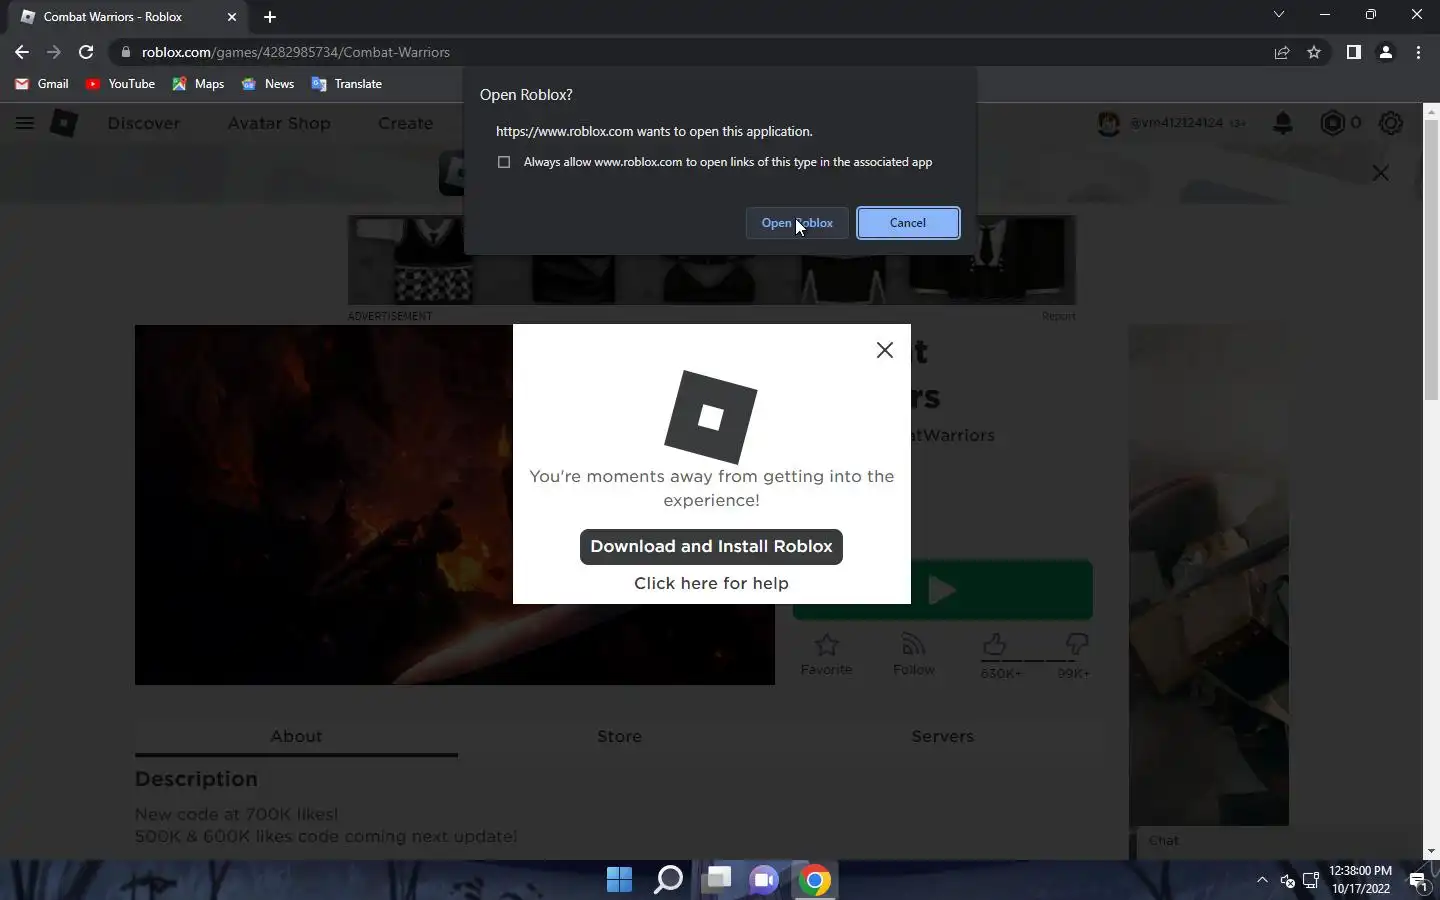Click Download and Install Roblox
This screenshot has width=1440, height=900.
(x=711, y=546)
